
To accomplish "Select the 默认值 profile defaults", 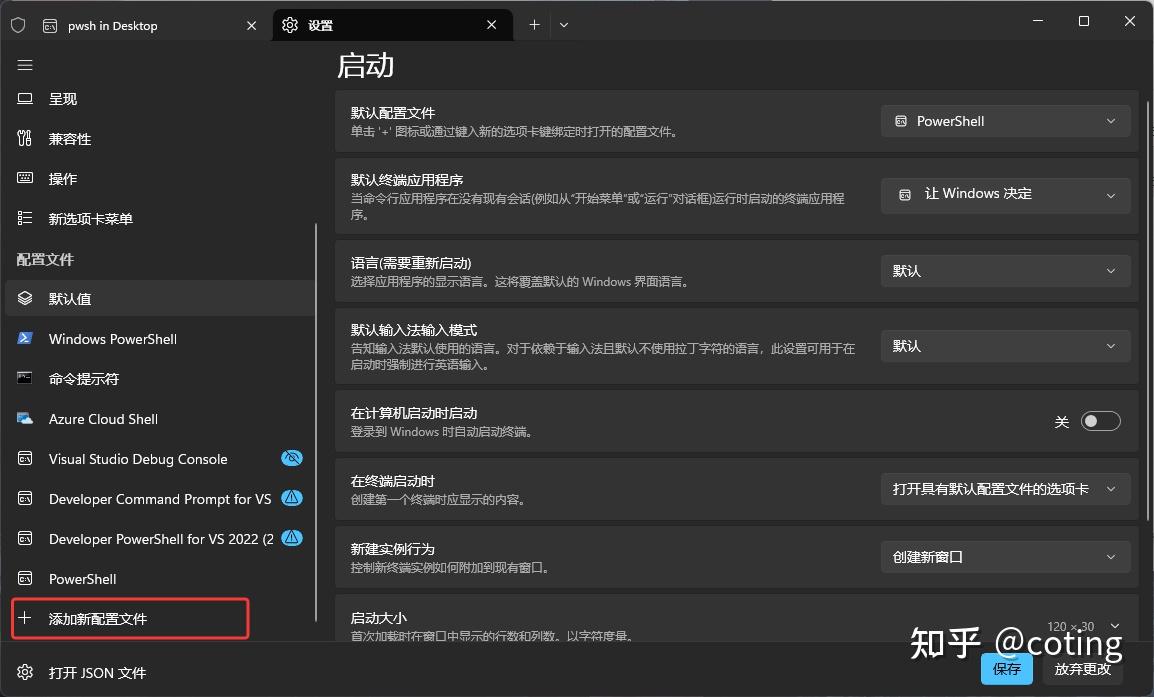I will tap(160, 299).
